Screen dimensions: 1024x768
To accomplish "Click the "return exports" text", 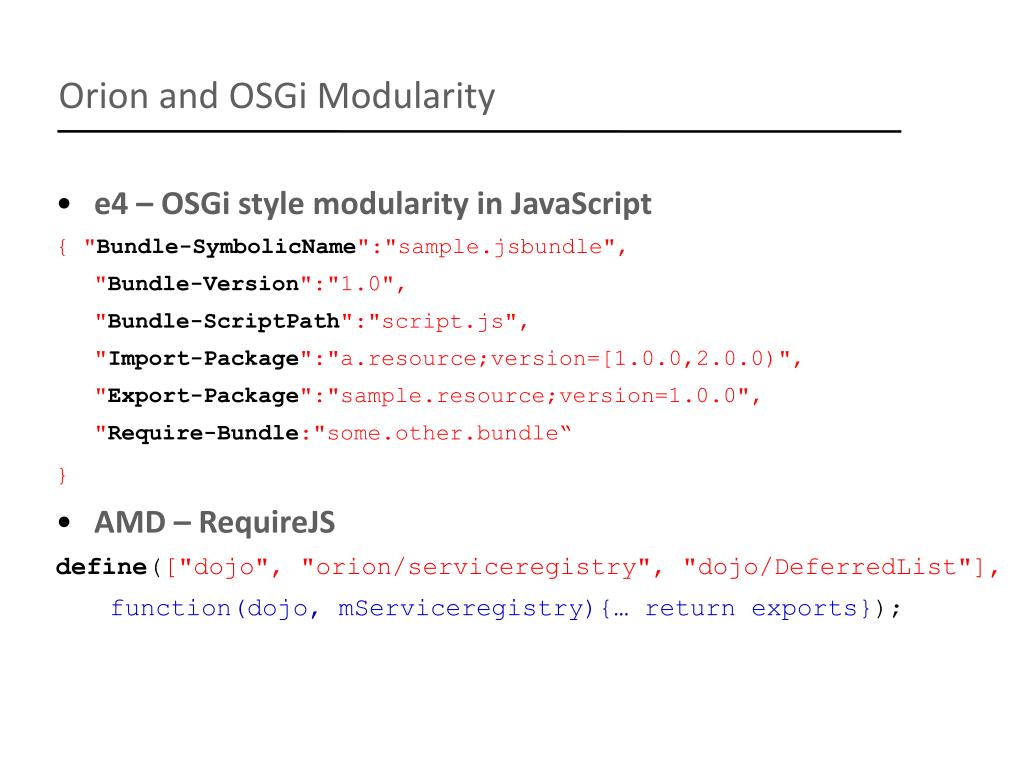I will click(x=751, y=609).
